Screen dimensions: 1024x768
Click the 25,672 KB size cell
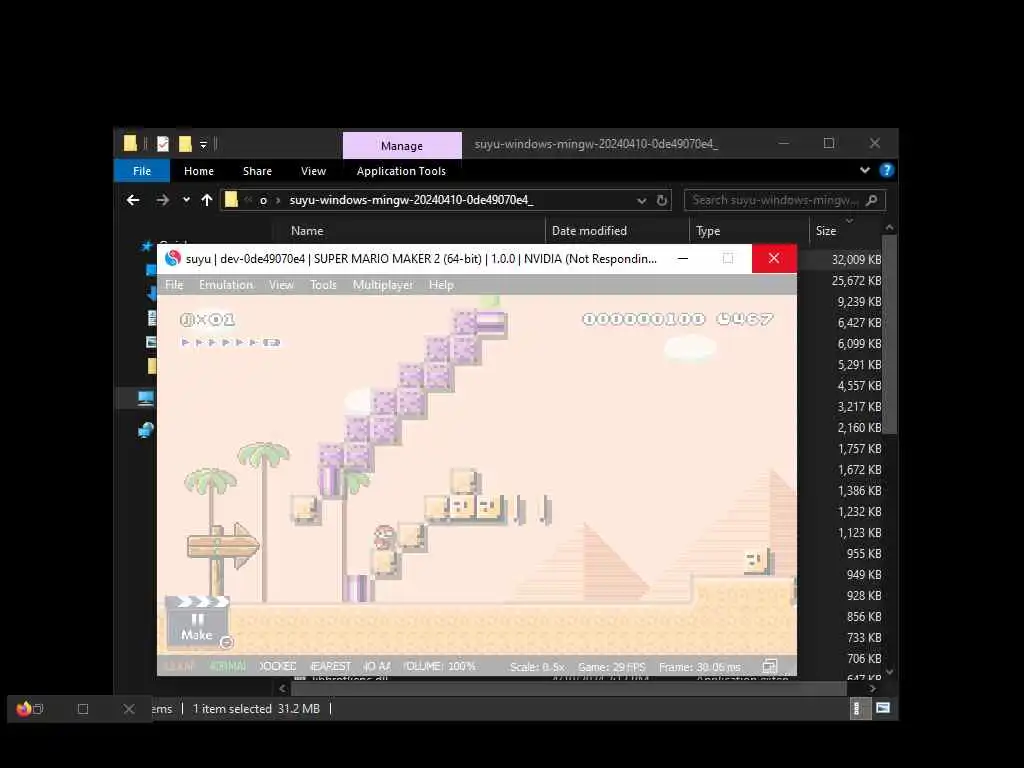pos(856,281)
